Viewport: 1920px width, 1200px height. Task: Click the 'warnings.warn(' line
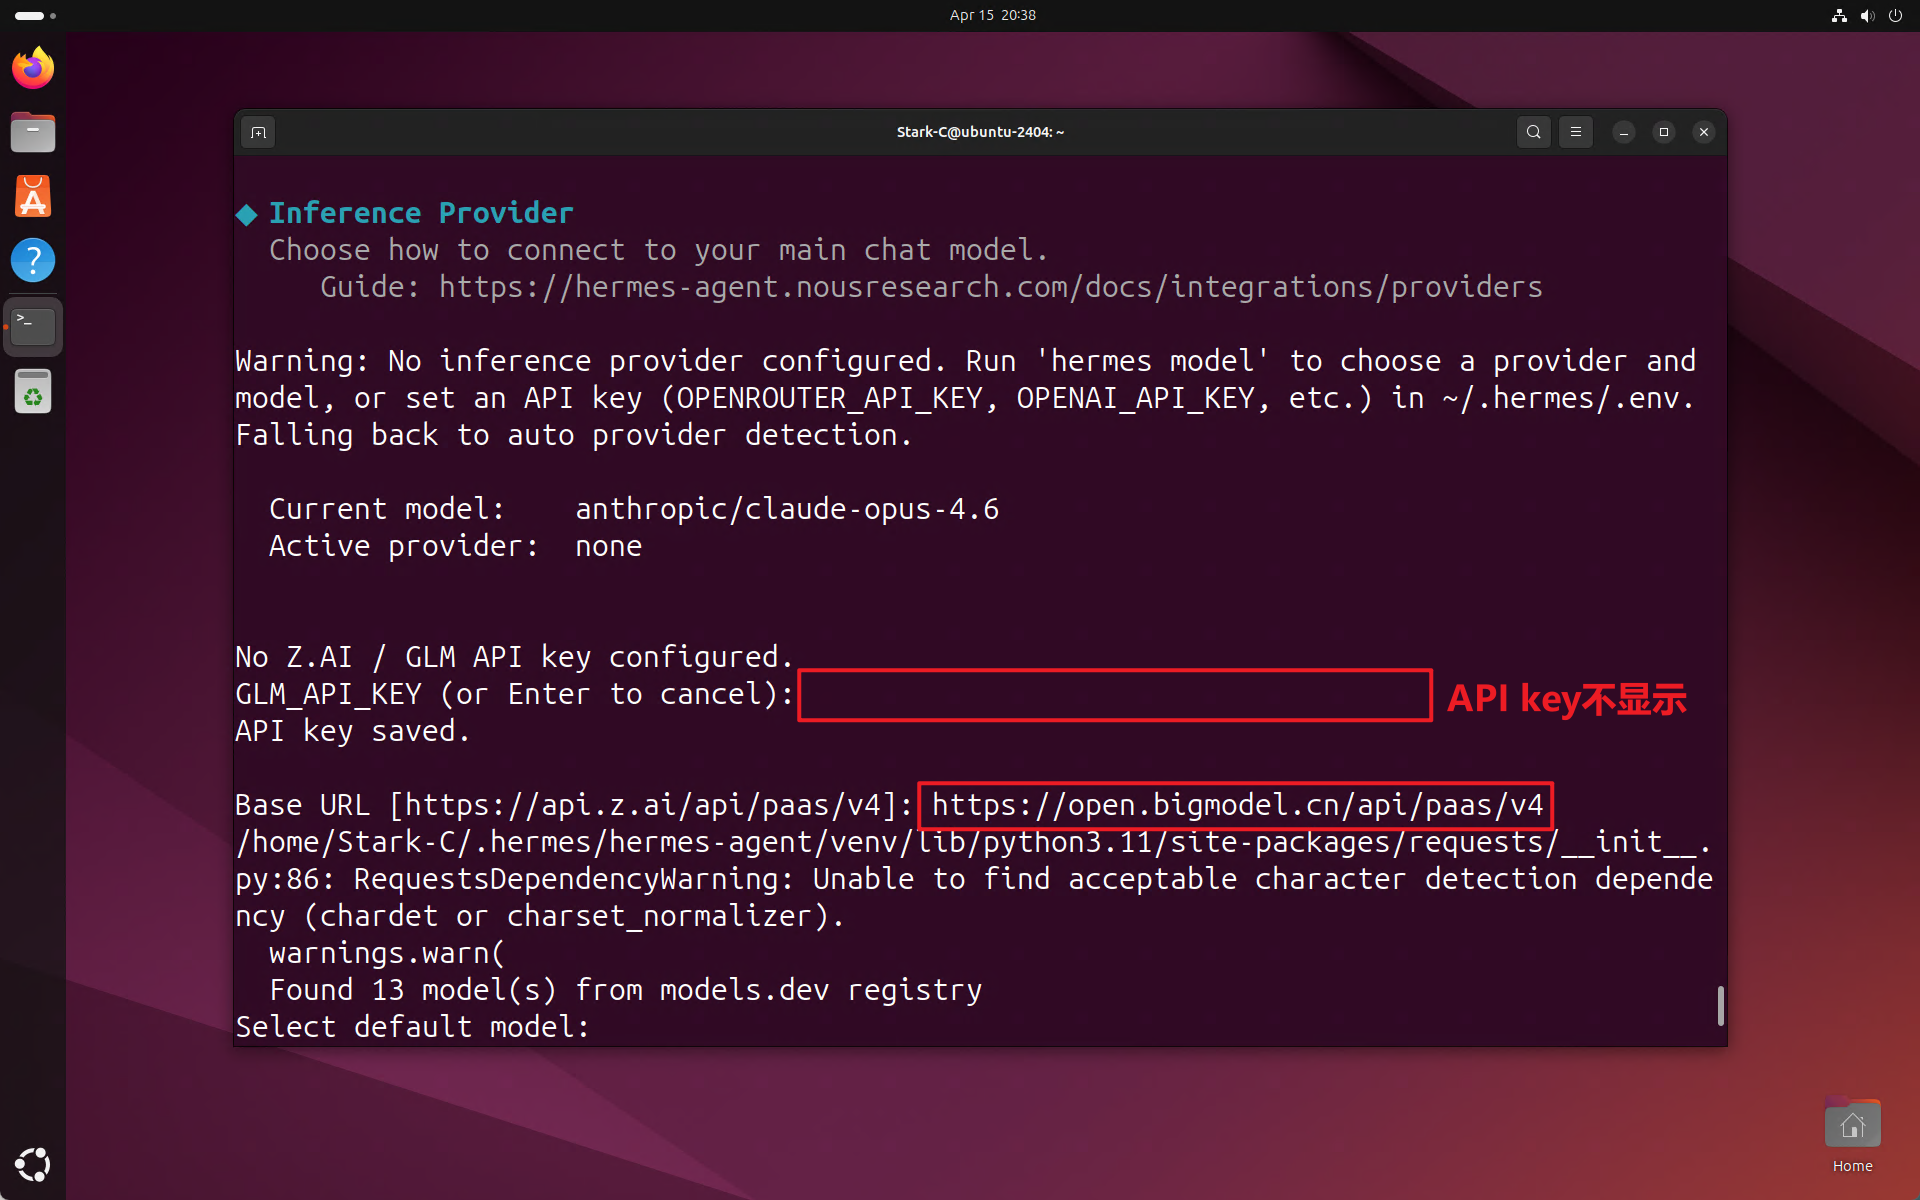(387, 953)
